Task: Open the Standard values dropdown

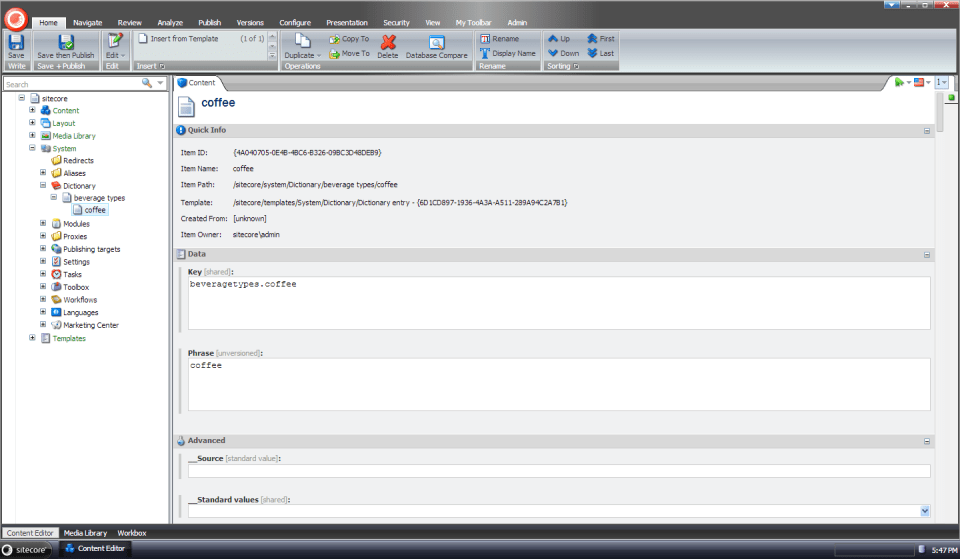Action: coord(923,511)
